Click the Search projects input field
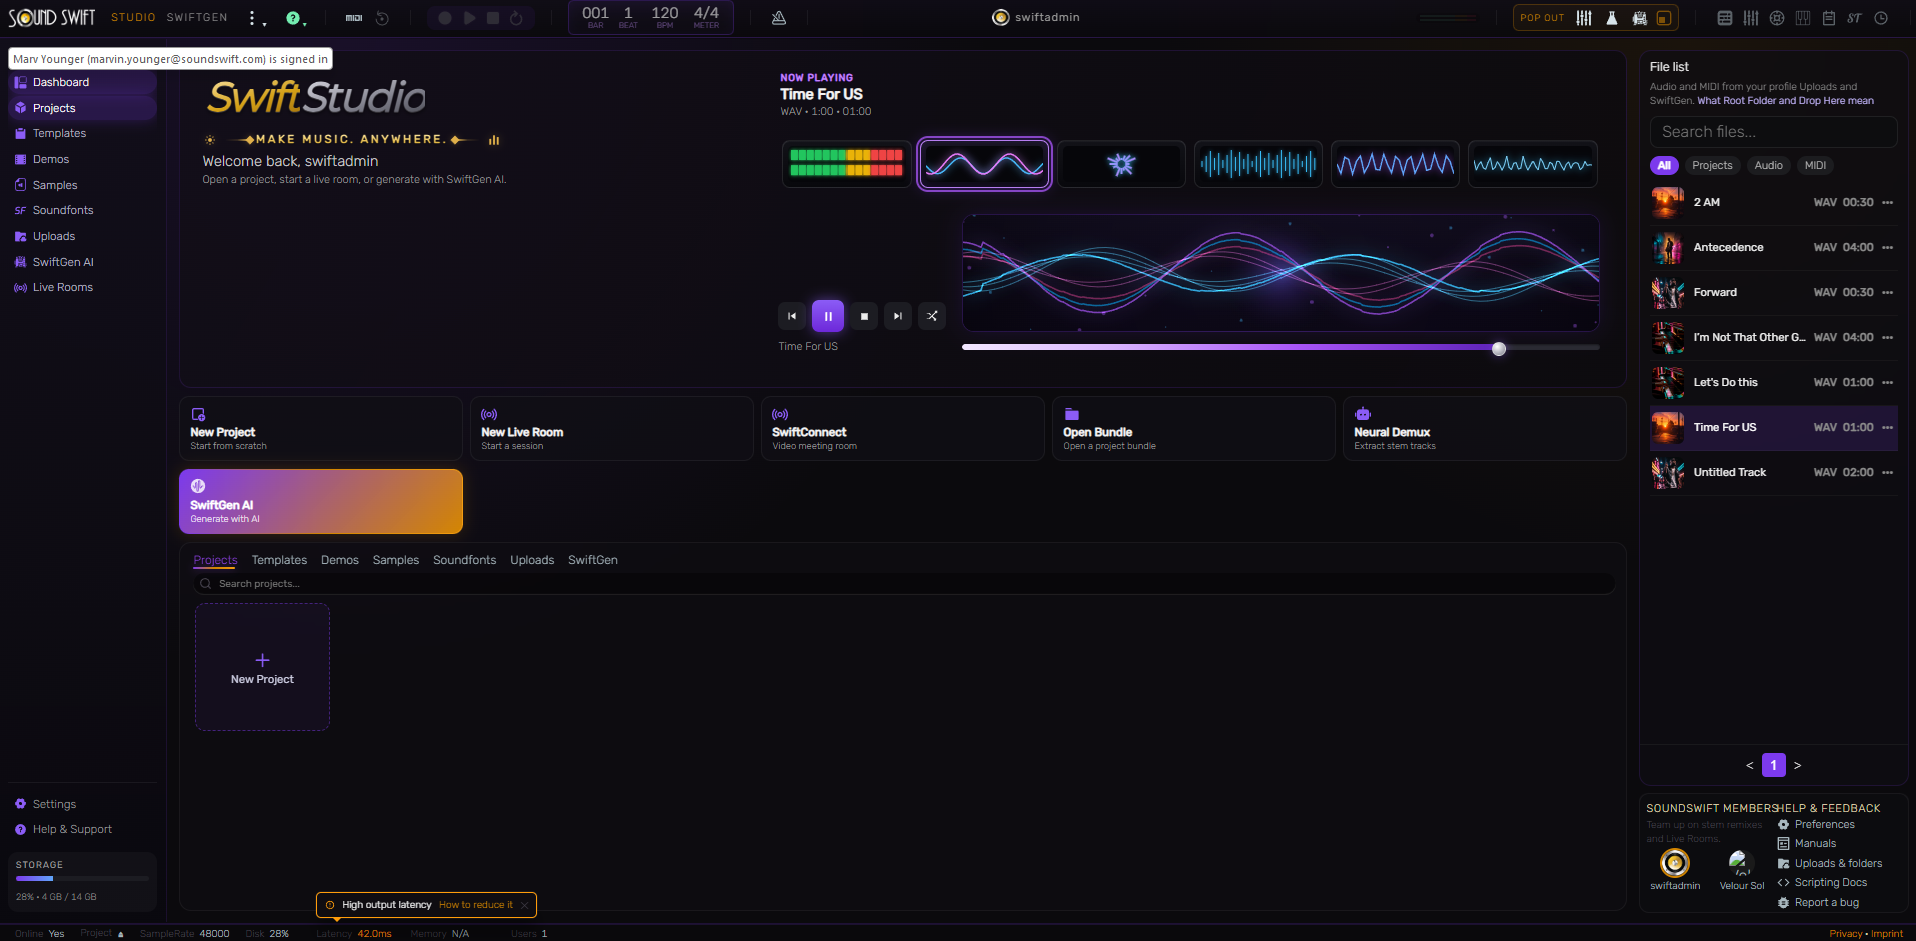The height and width of the screenshot is (941, 1916). (x=904, y=584)
